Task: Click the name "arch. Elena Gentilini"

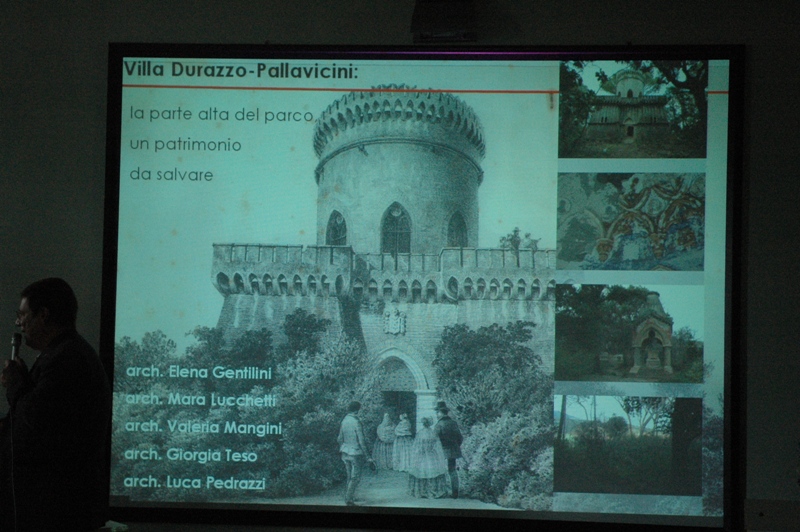Action: 199,372
